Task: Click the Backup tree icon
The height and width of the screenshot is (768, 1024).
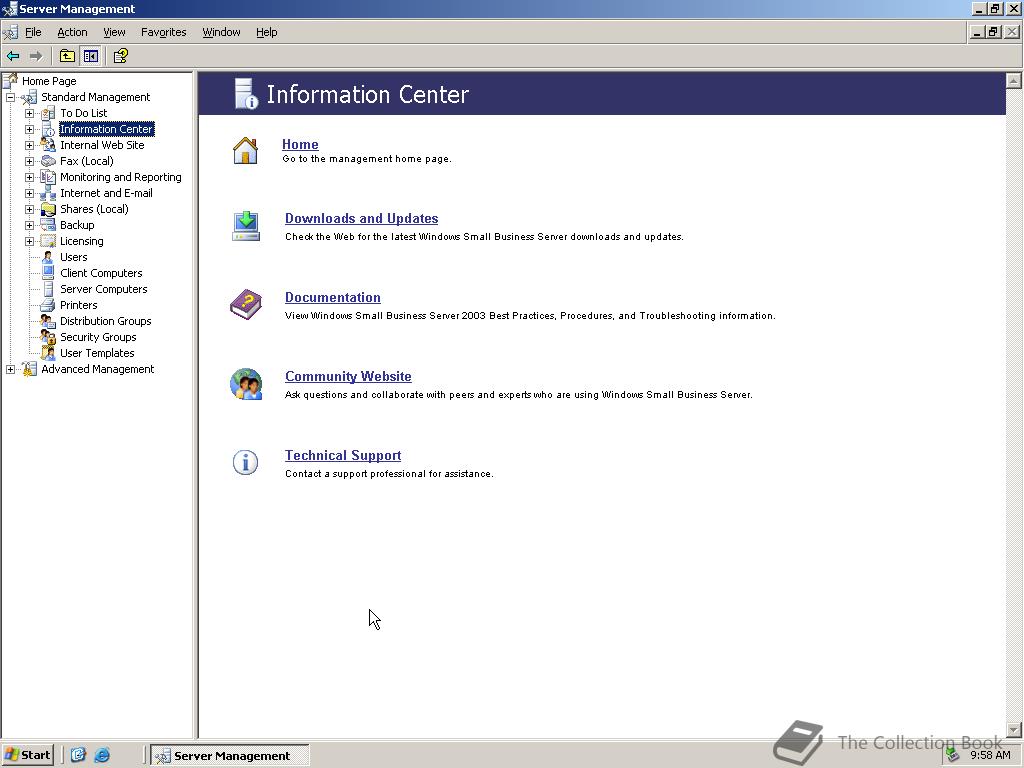Action: 48,225
